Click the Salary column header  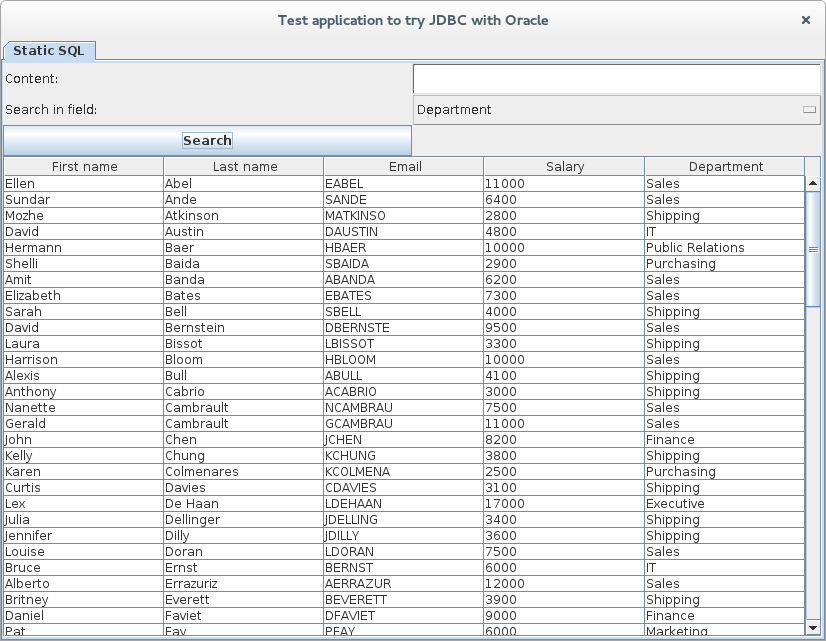[564, 167]
